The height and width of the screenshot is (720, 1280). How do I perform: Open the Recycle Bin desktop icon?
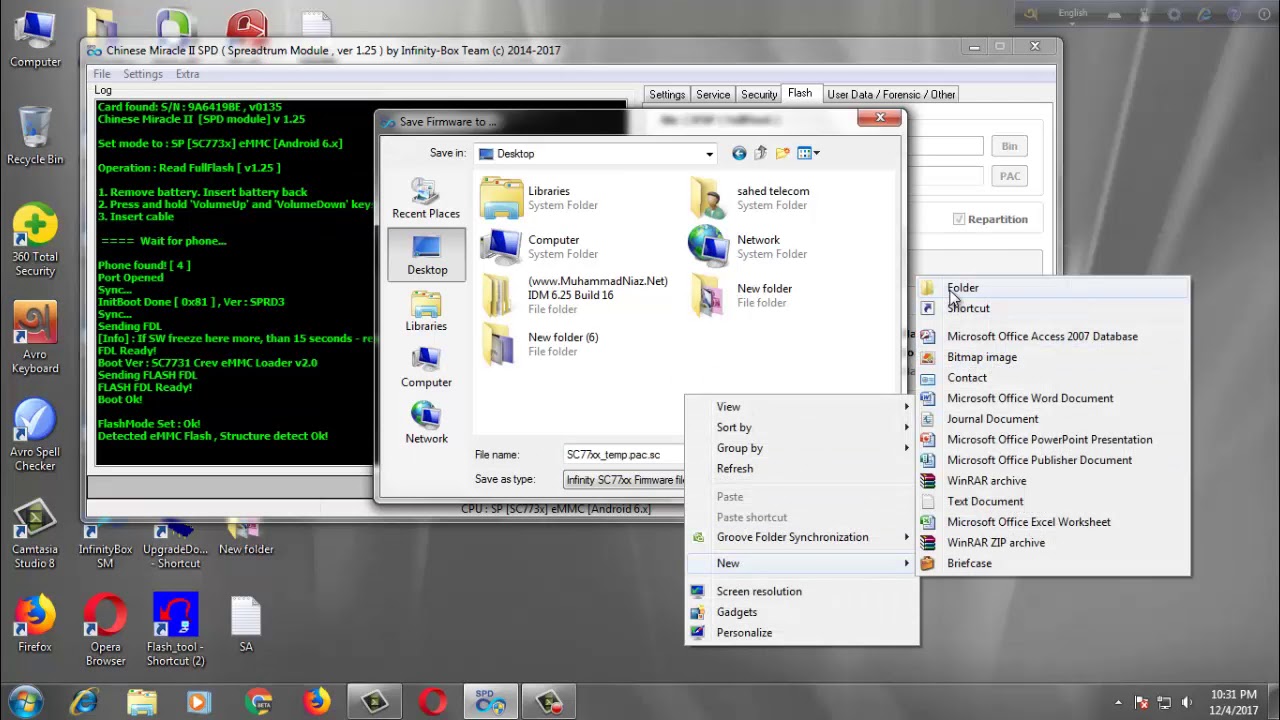click(x=35, y=136)
